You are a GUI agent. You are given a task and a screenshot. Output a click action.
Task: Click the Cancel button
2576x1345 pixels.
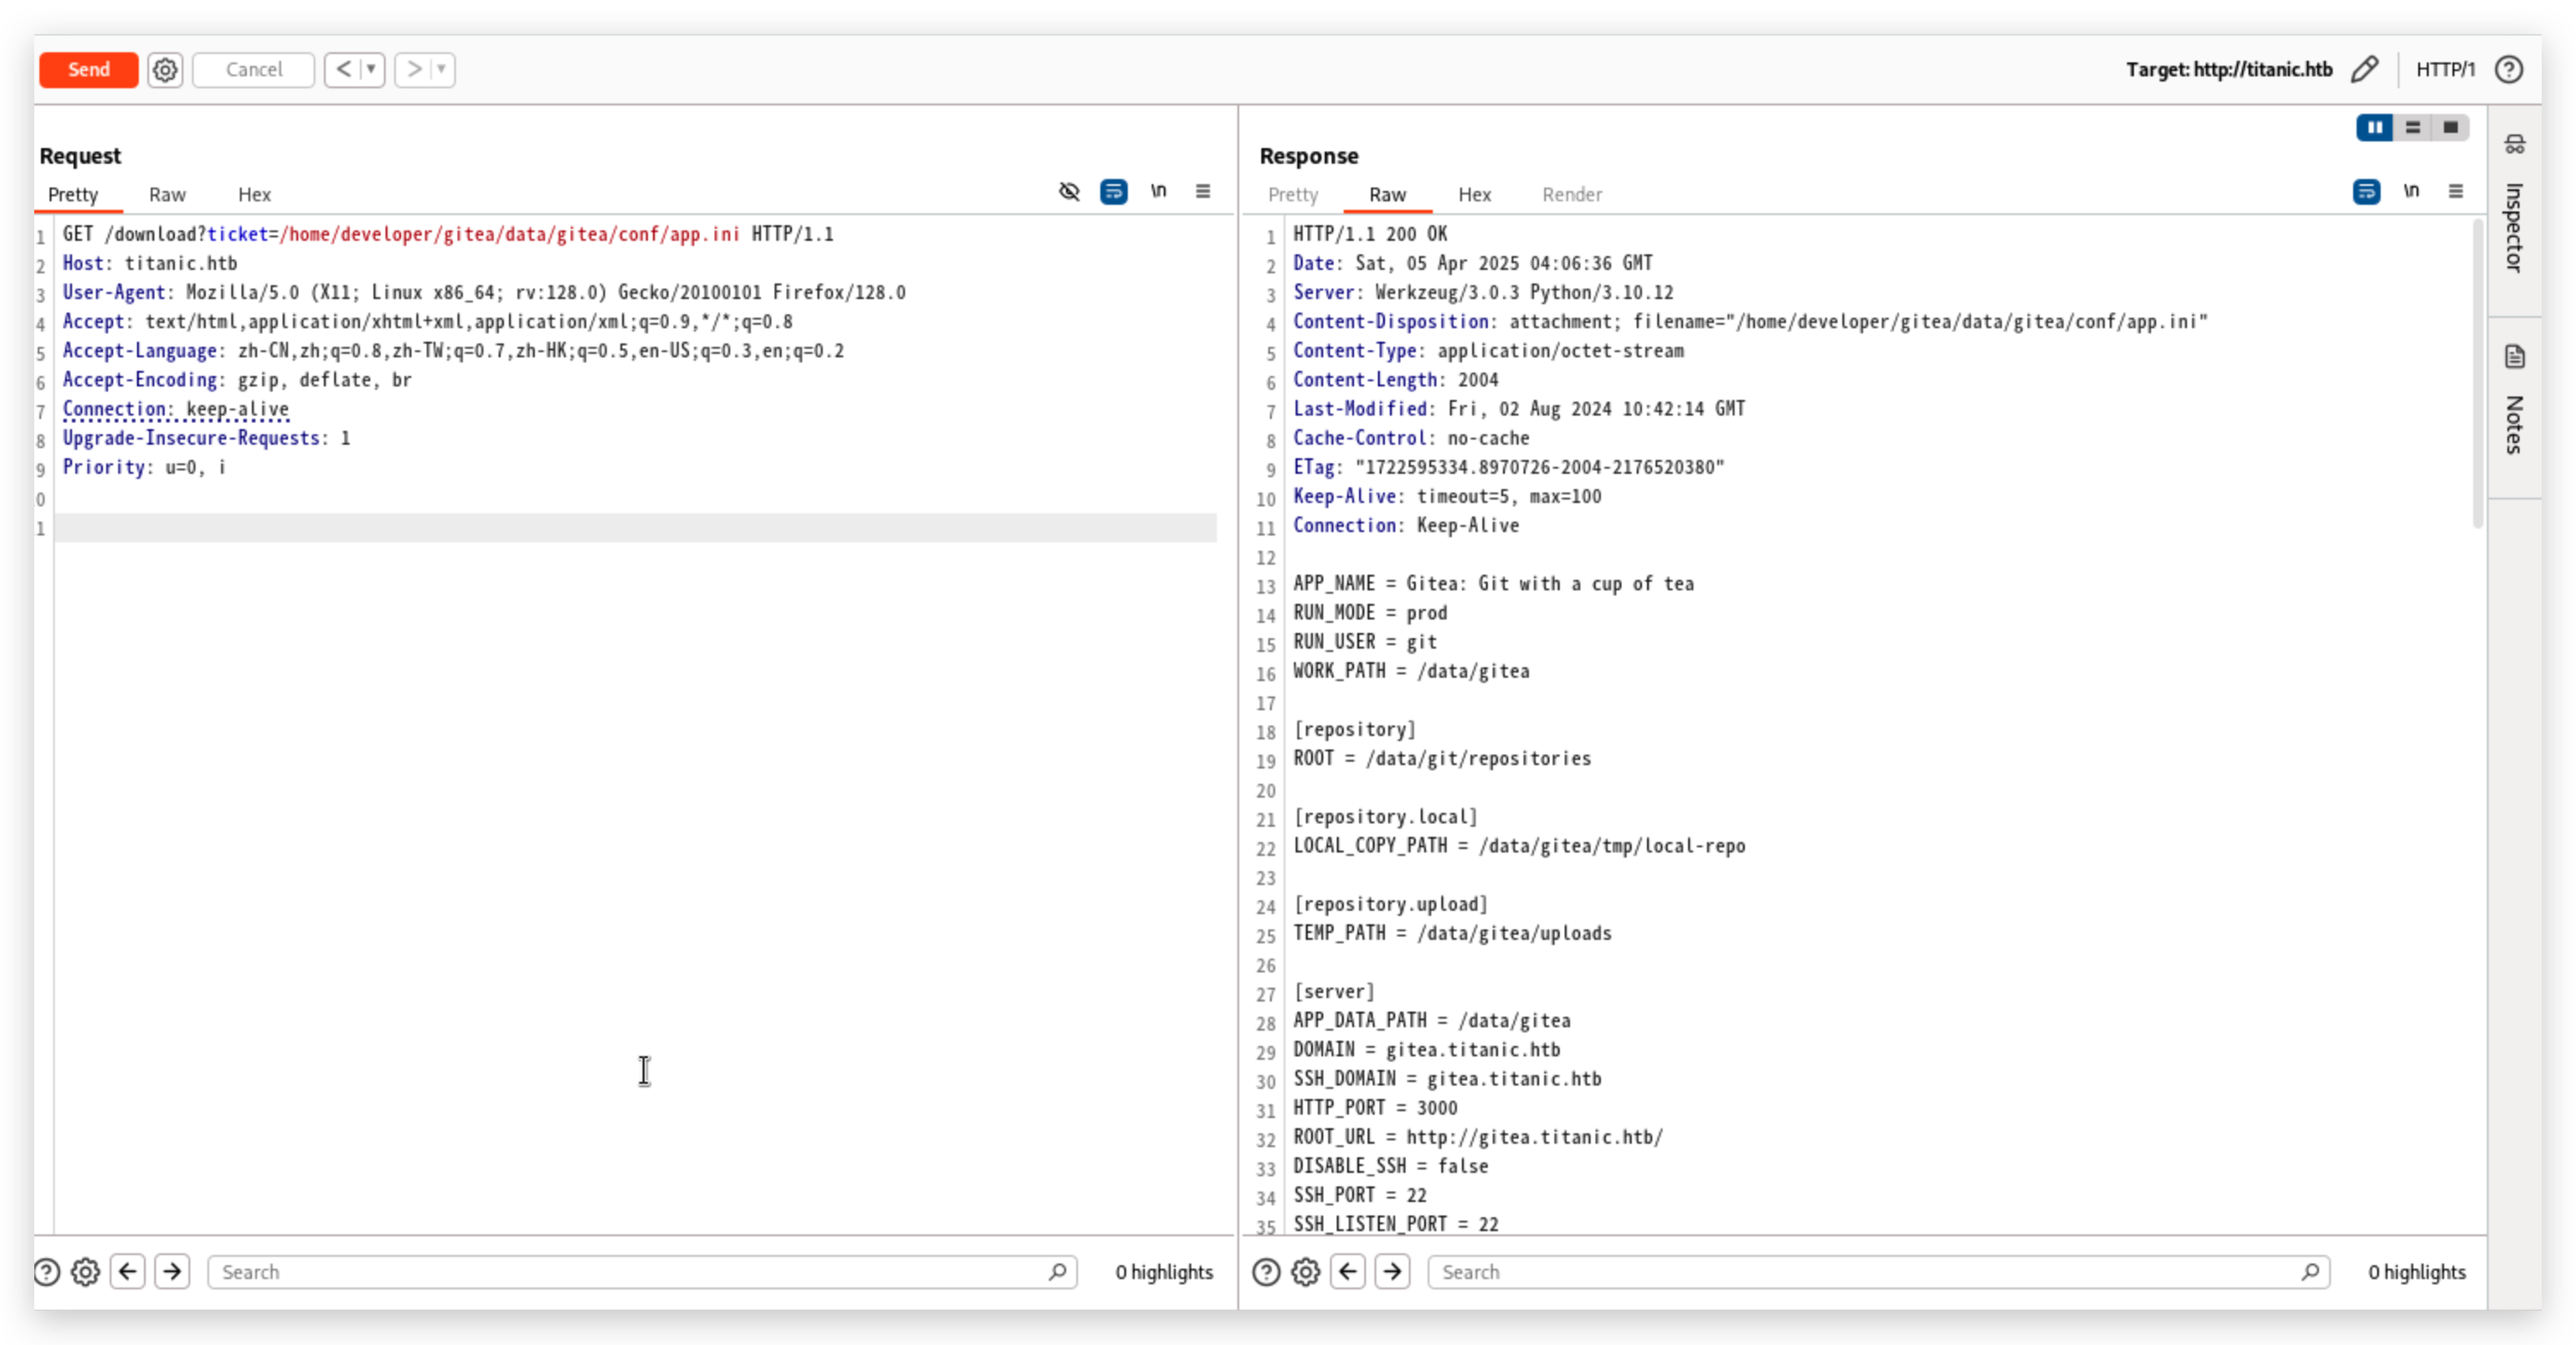(x=253, y=69)
